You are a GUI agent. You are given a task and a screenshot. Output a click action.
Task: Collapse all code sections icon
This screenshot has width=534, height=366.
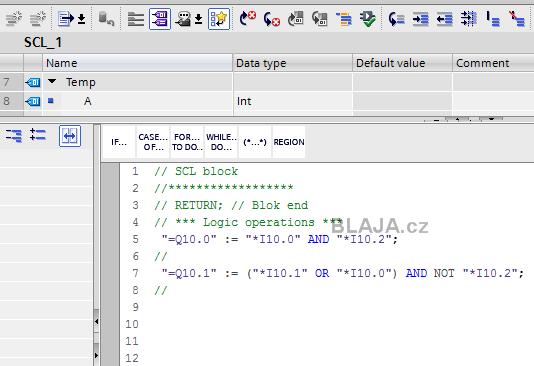(14, 135)
